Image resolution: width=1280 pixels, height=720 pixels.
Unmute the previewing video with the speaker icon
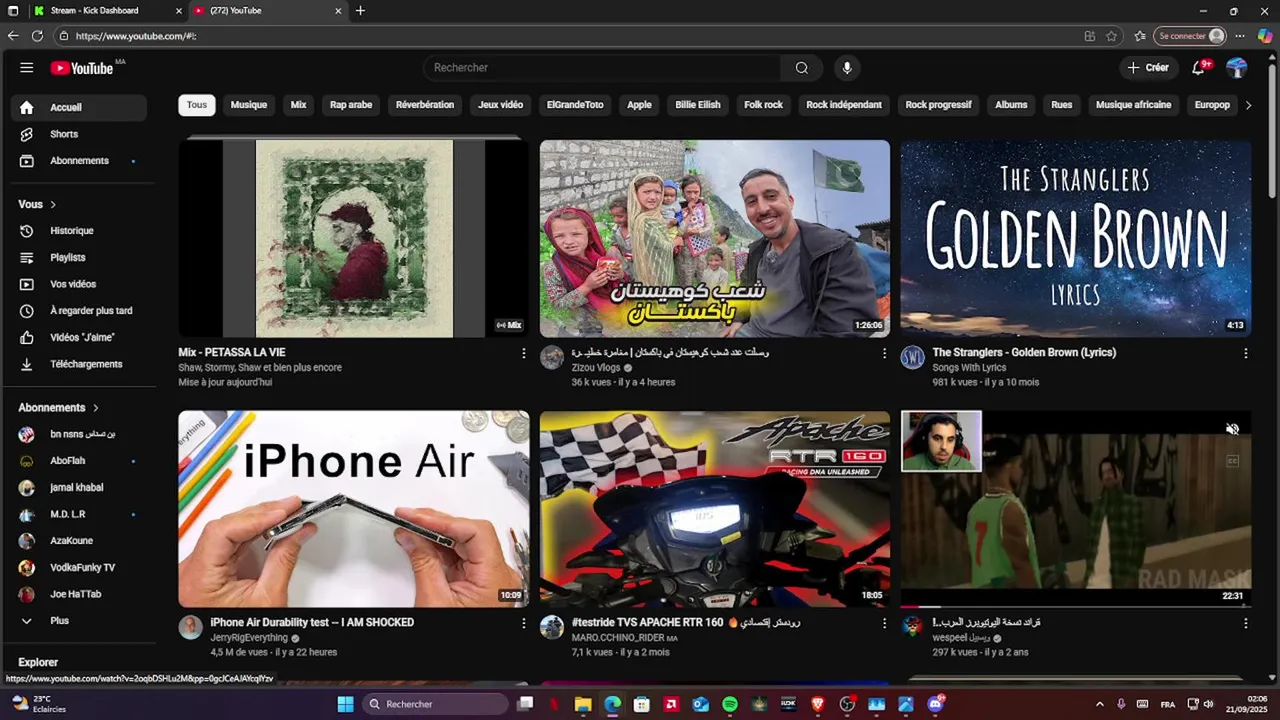[1232, 429]
